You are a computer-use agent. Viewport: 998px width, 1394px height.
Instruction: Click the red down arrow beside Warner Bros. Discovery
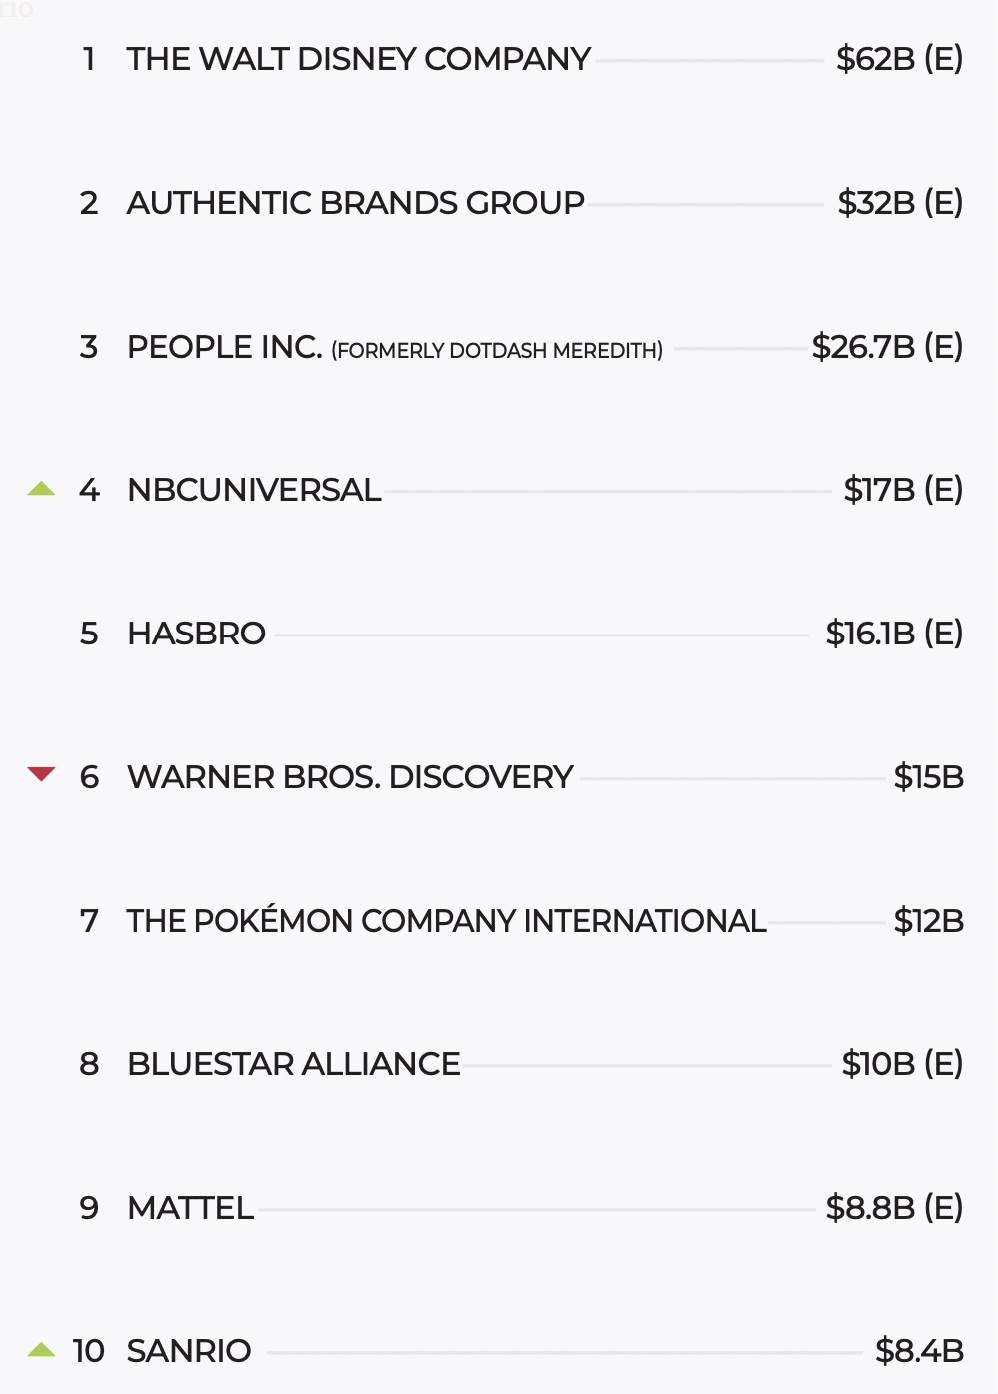coord(41,774)
